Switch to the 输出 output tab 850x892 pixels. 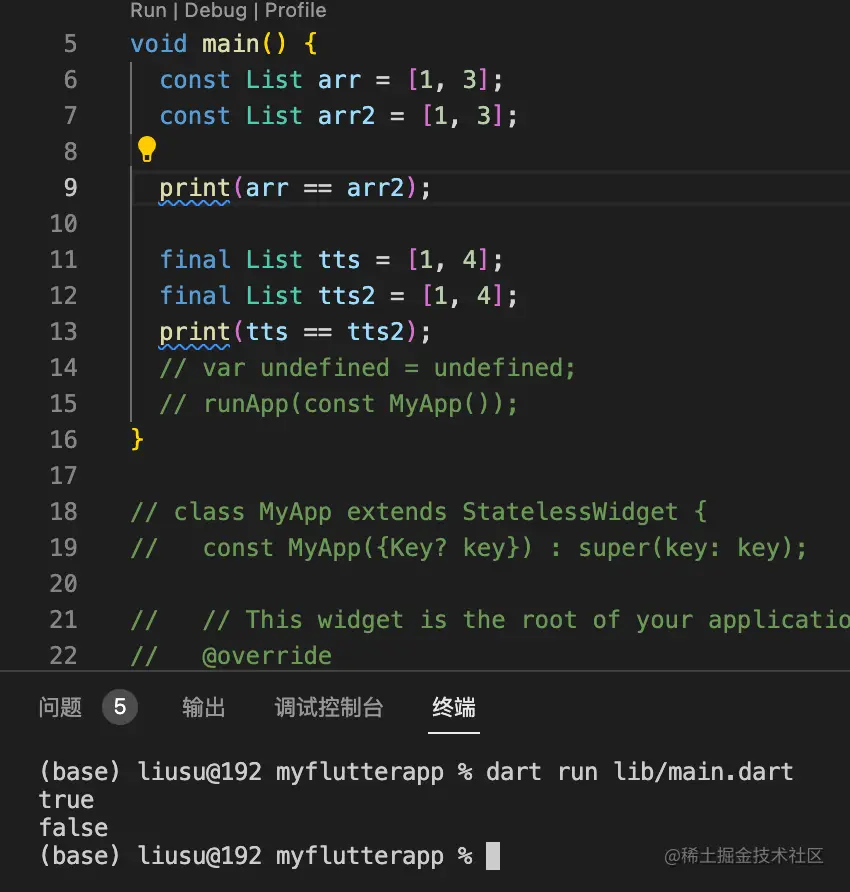(204, 707)
